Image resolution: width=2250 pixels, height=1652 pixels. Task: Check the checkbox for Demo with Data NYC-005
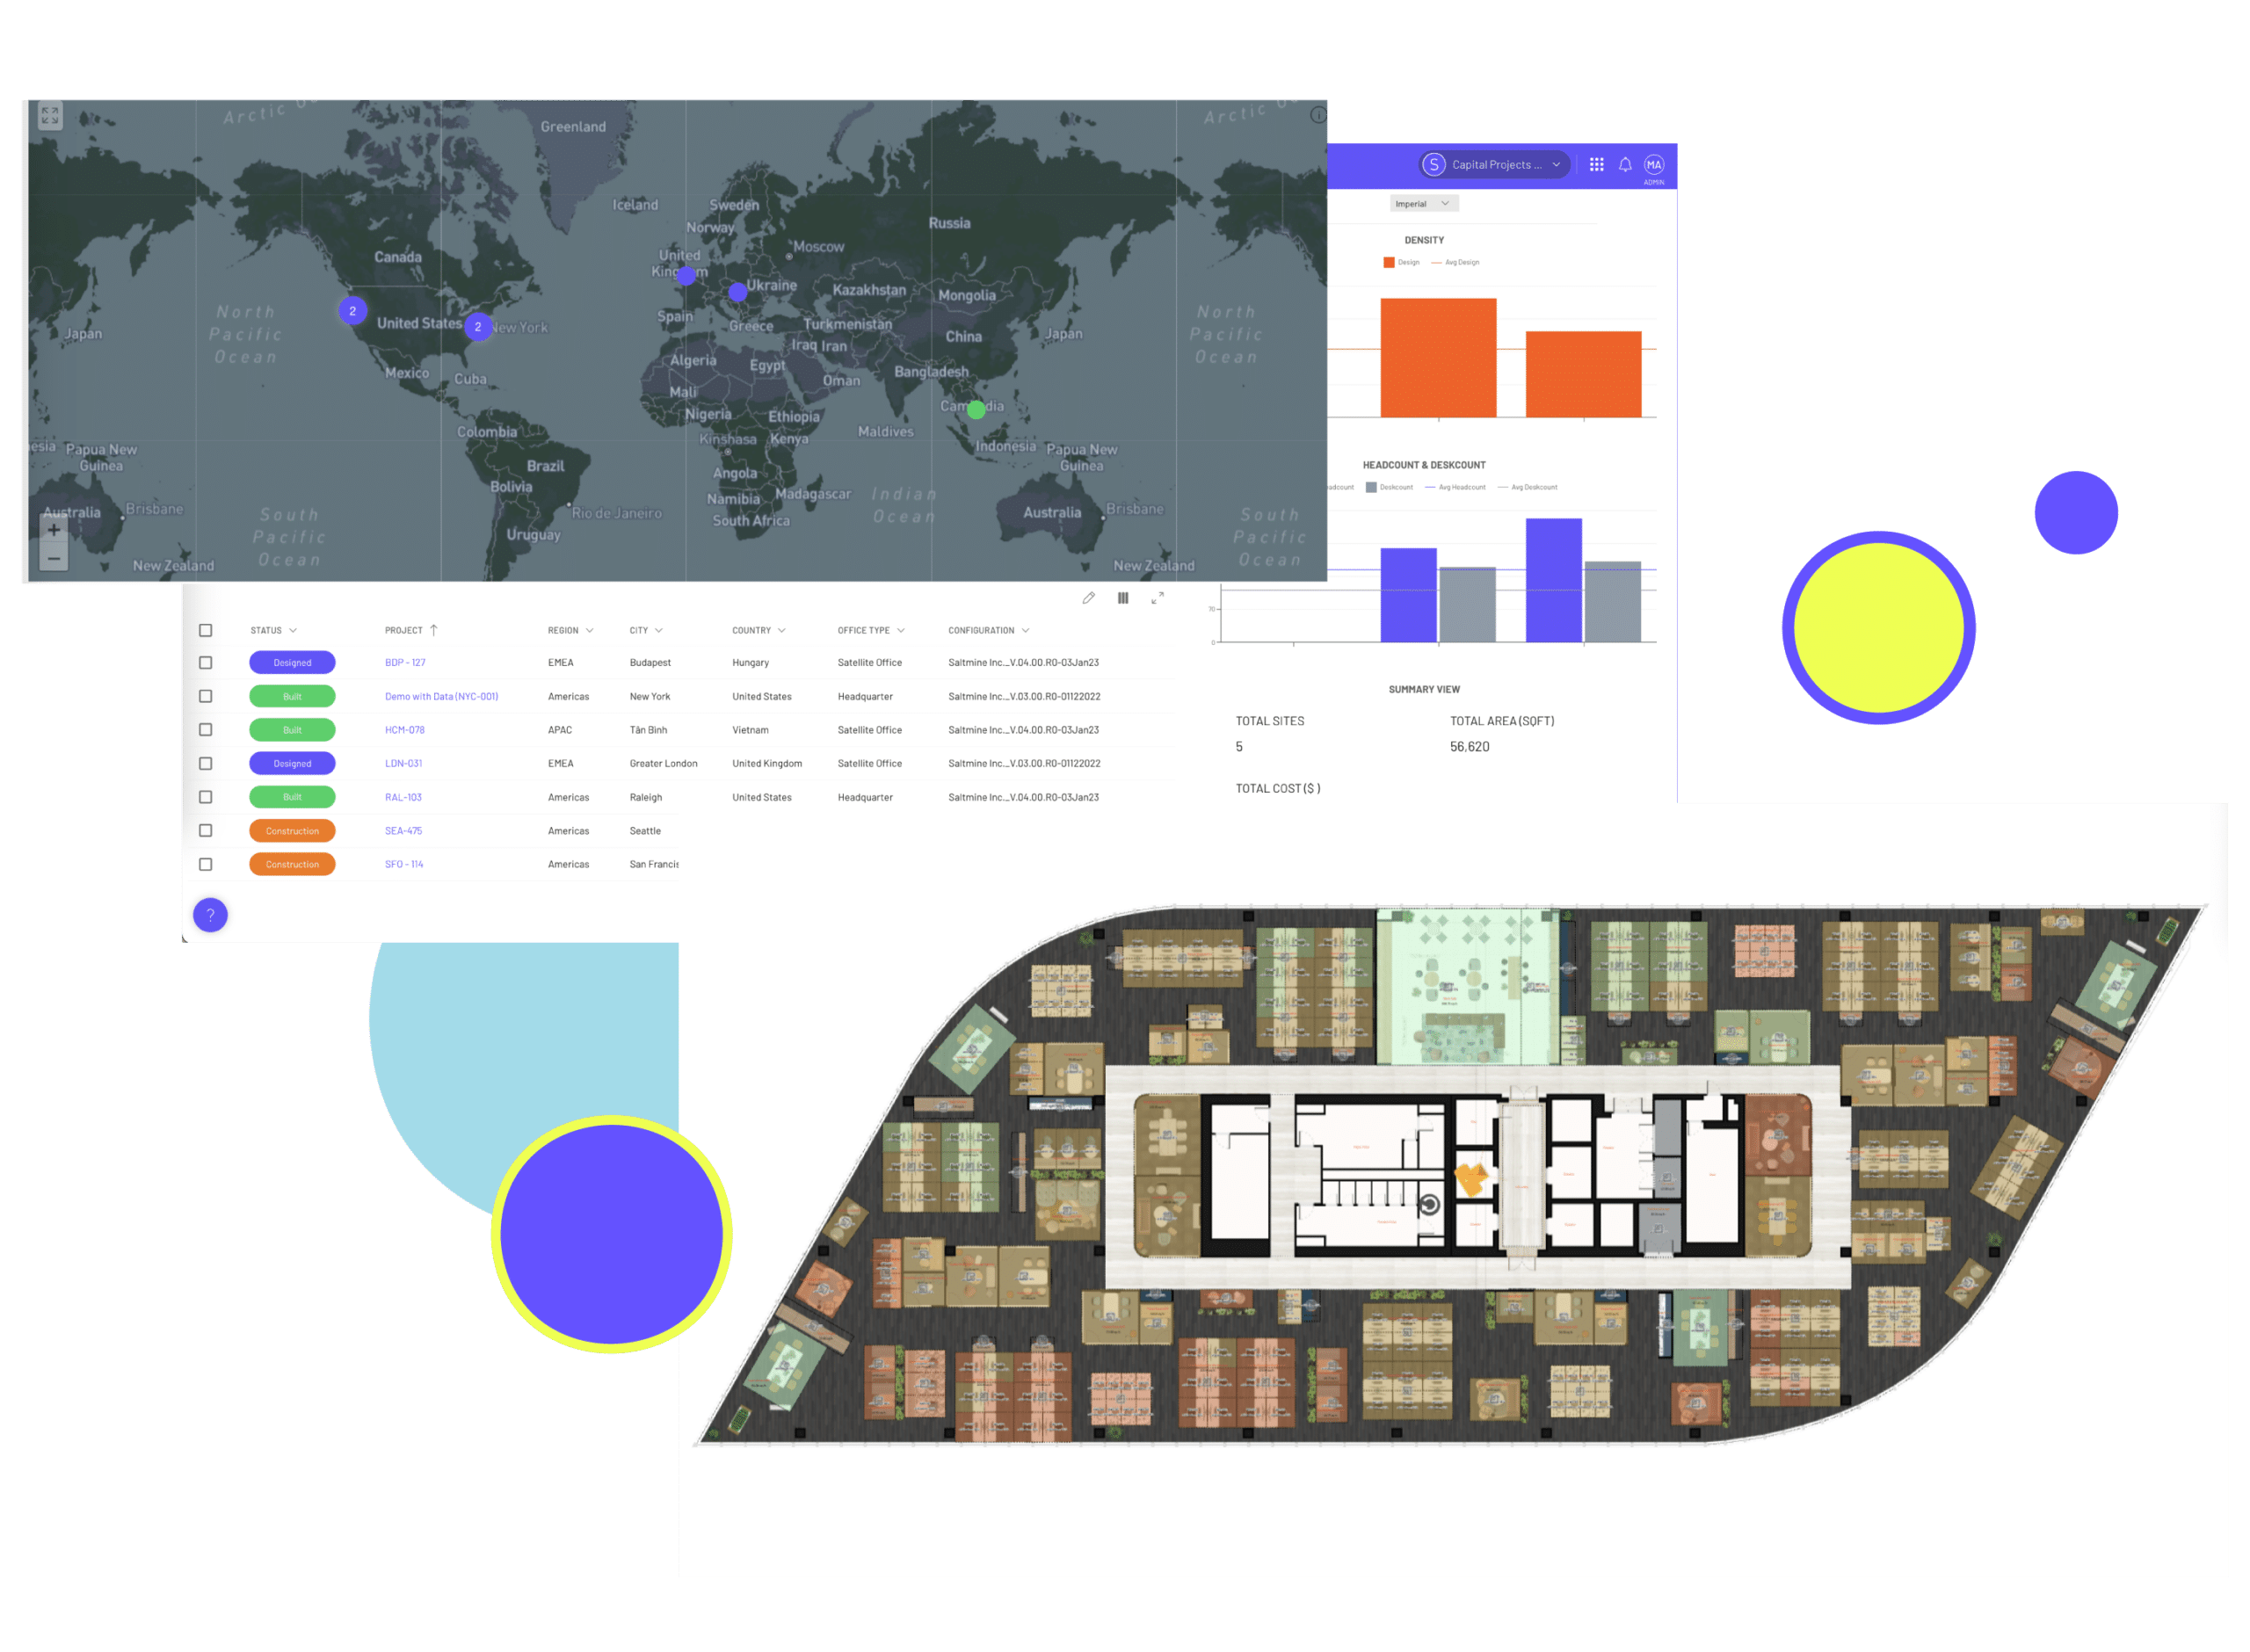[205, 697]
